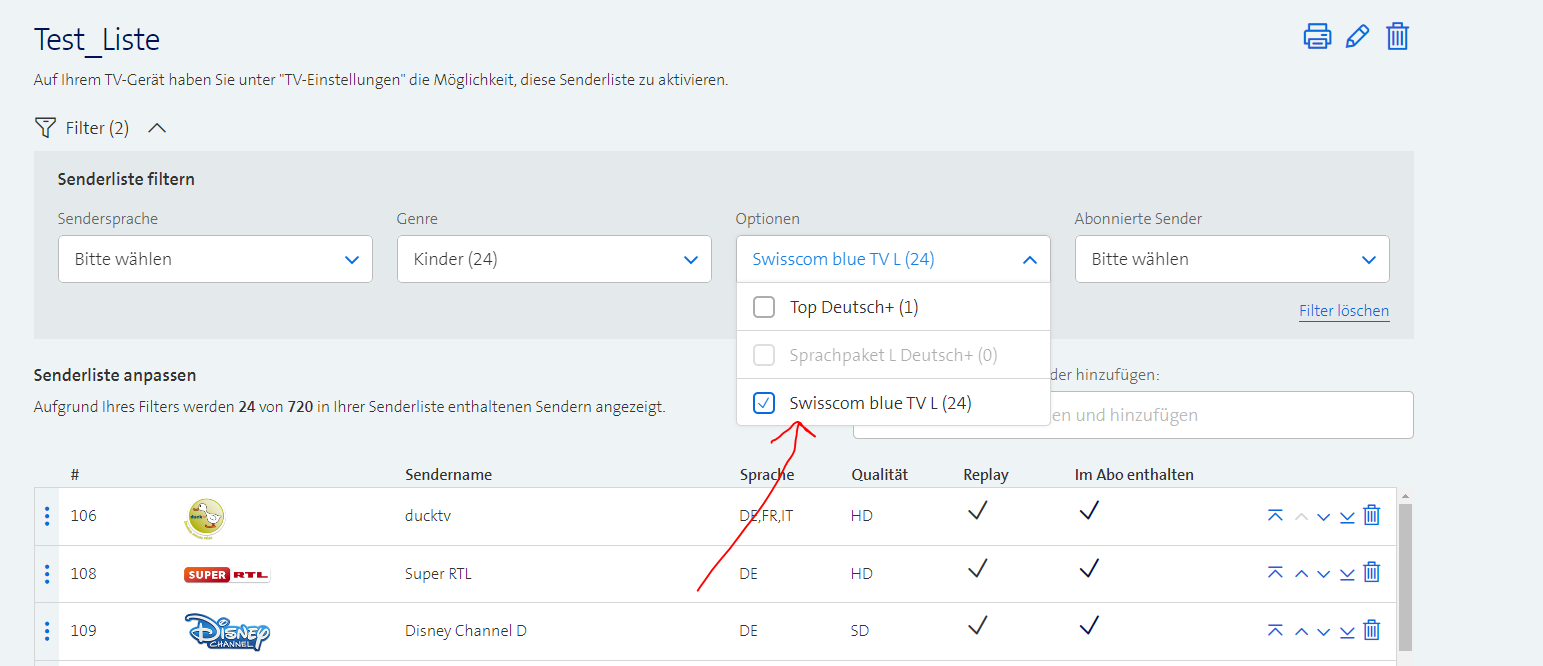This screenshot has width=1543, height=666.
Task: Uncheck Swisscom blue TV L (24)
Action: pos(764,402)
